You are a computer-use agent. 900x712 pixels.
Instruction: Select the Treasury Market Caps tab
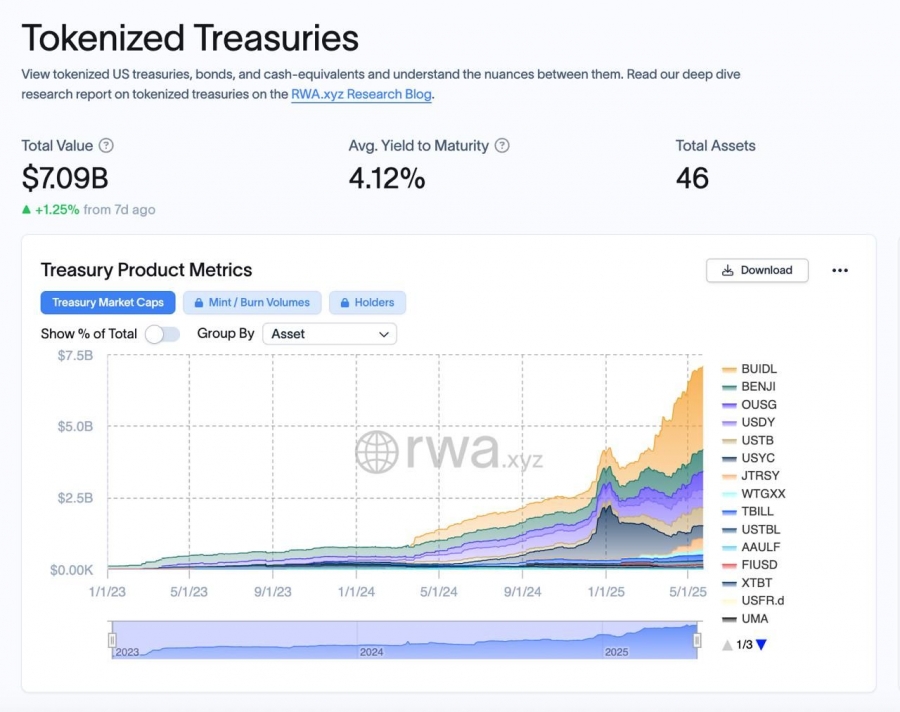(108, 303)
